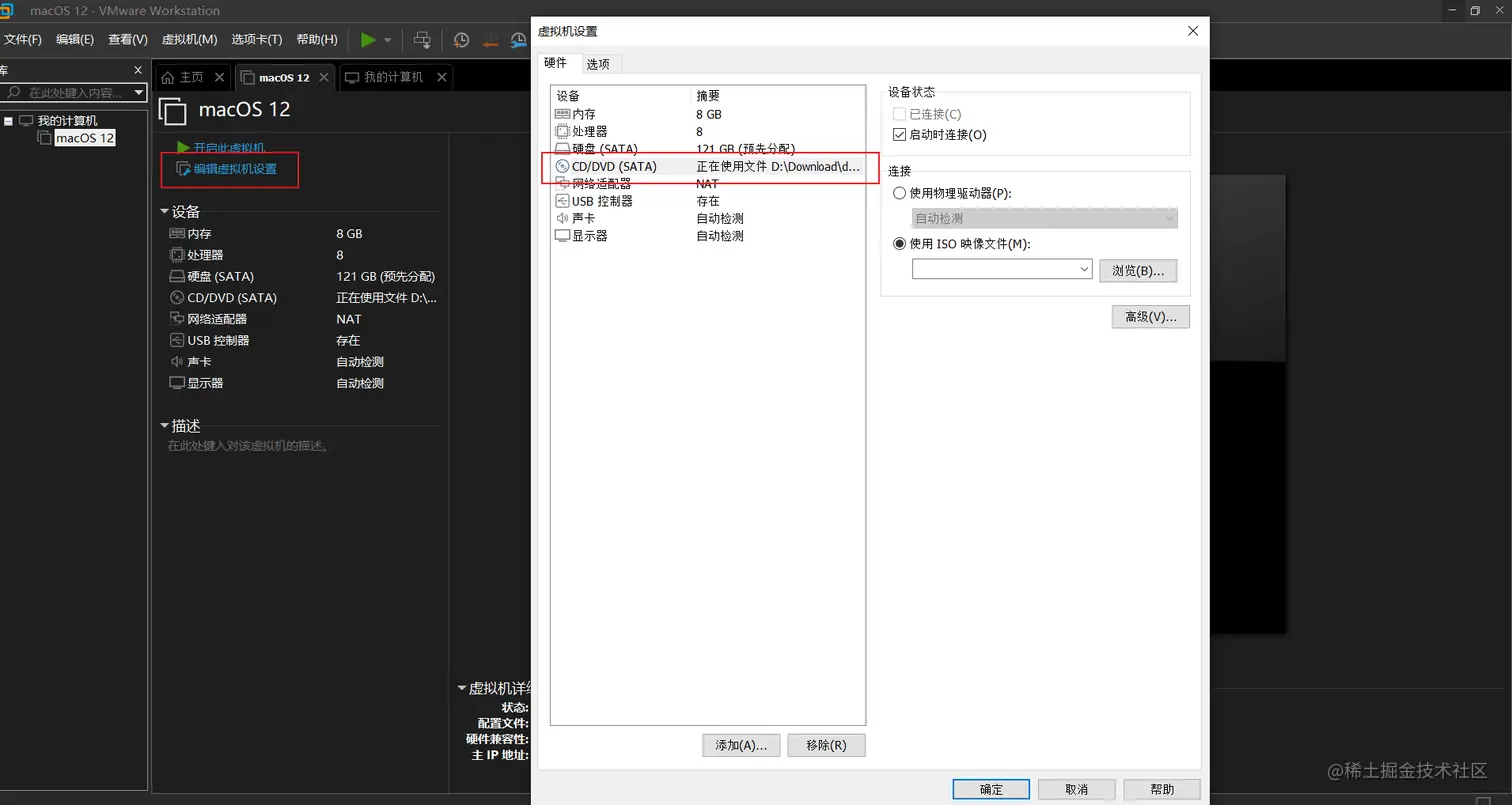The width and height of the screenshot is (1512, 805).
Task: Open the 选项卡(T) menu
Action: point(257,40)
